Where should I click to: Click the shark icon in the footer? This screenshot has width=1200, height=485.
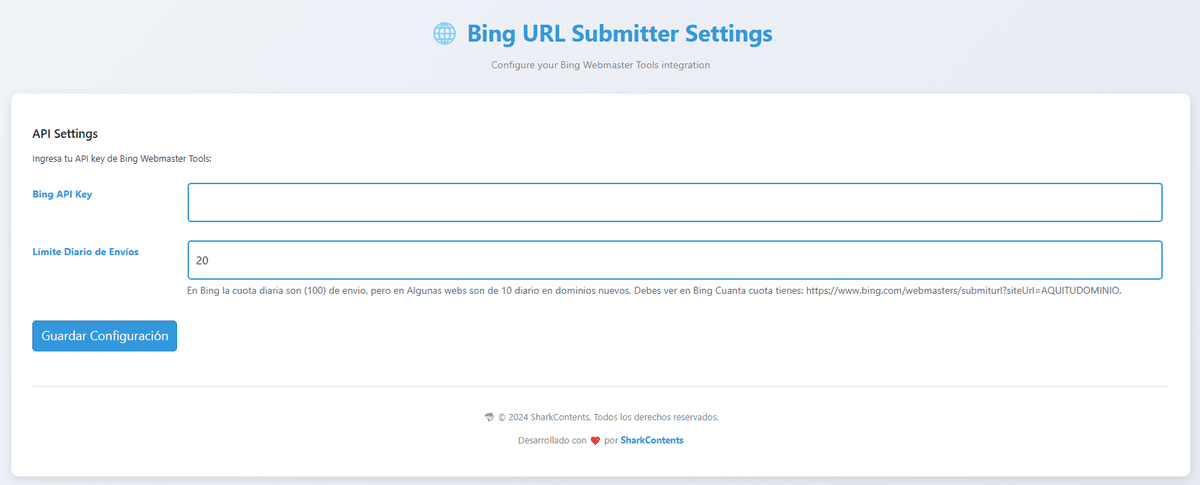tap(488, 417)
